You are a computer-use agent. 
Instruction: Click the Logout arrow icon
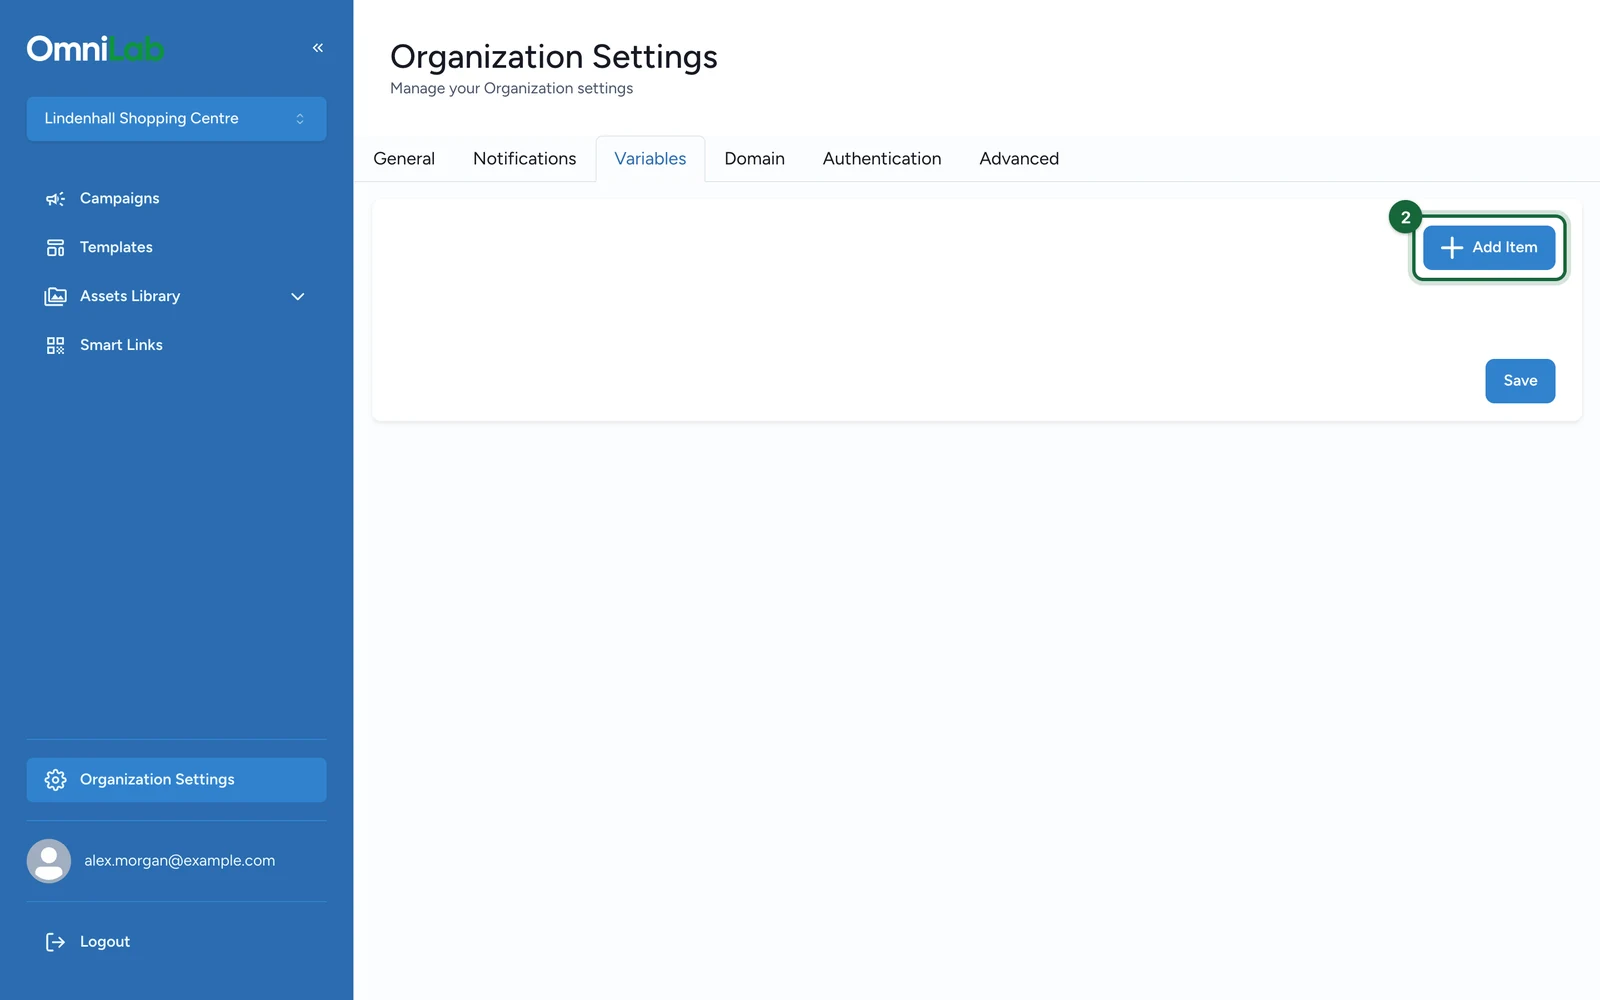pyautogui.click(x=55, y=942)
